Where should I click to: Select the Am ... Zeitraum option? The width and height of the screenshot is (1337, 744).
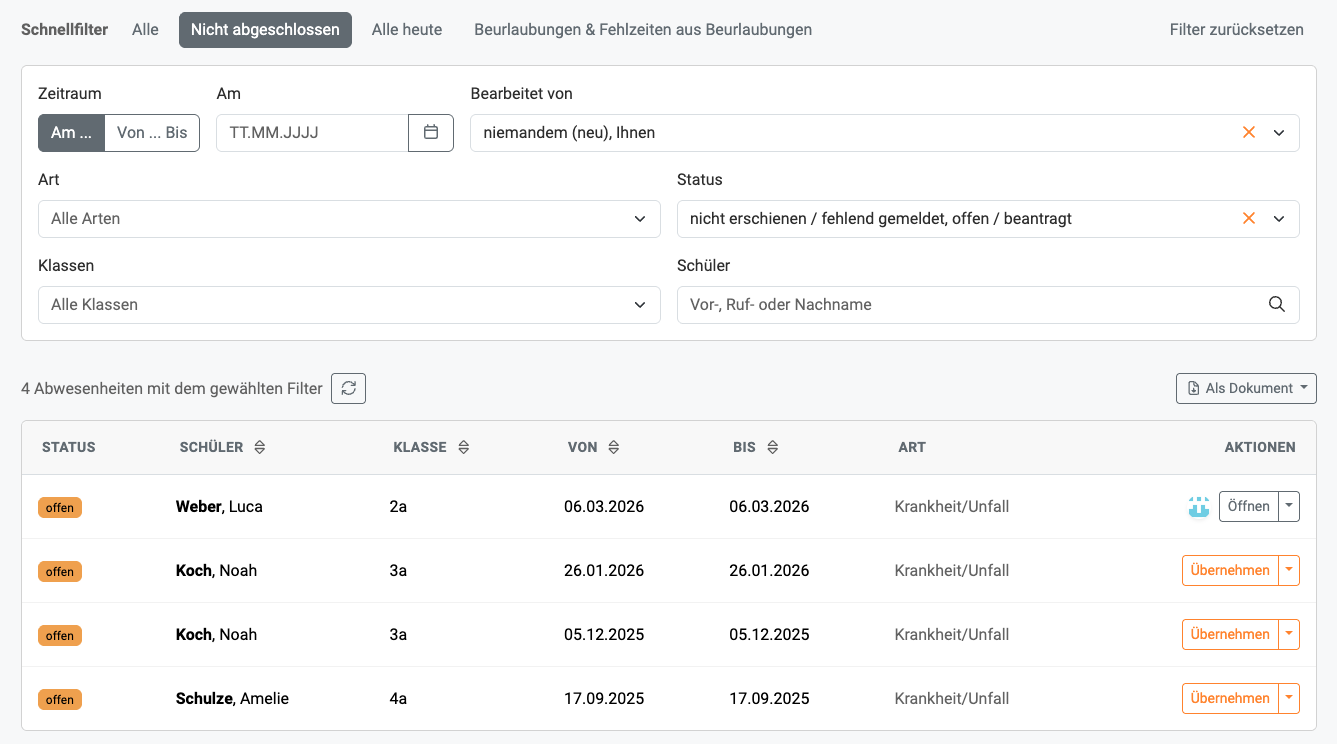point(71,132)
